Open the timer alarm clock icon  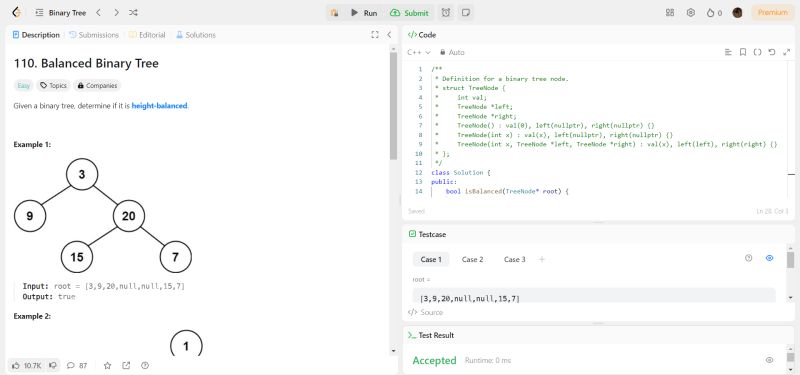point(446,13)
